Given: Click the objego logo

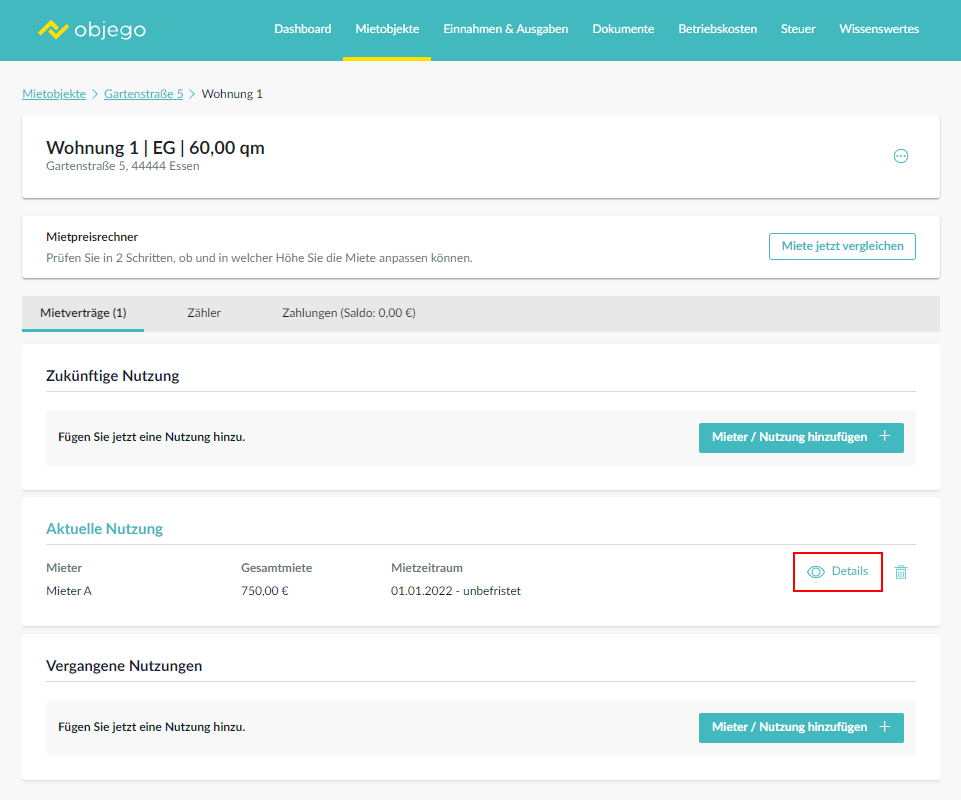Looking at the screenshot, I should pos(91,29).
